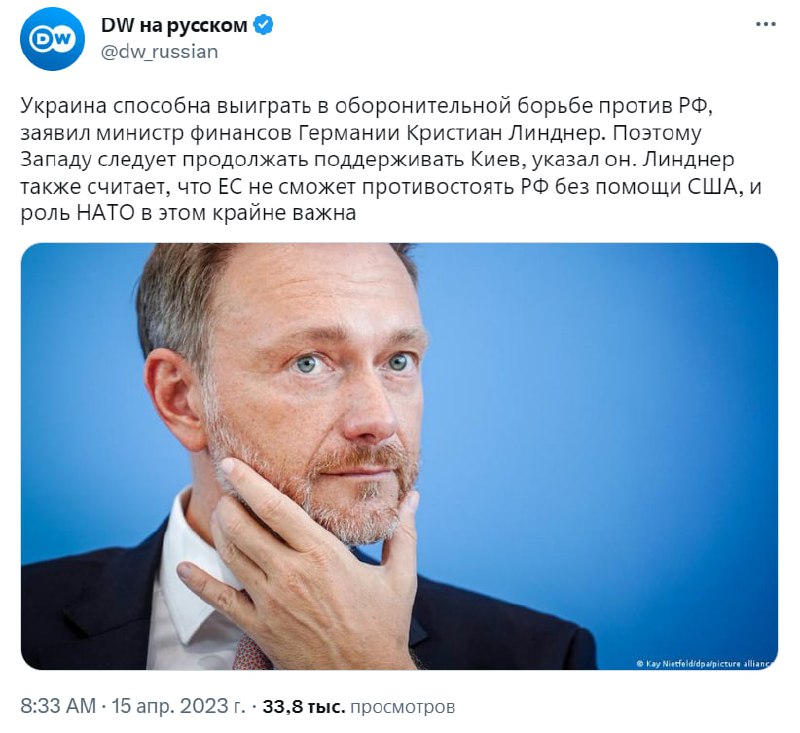
Task: Click the tweet line starting Западу следует
Action: (378, 160)
